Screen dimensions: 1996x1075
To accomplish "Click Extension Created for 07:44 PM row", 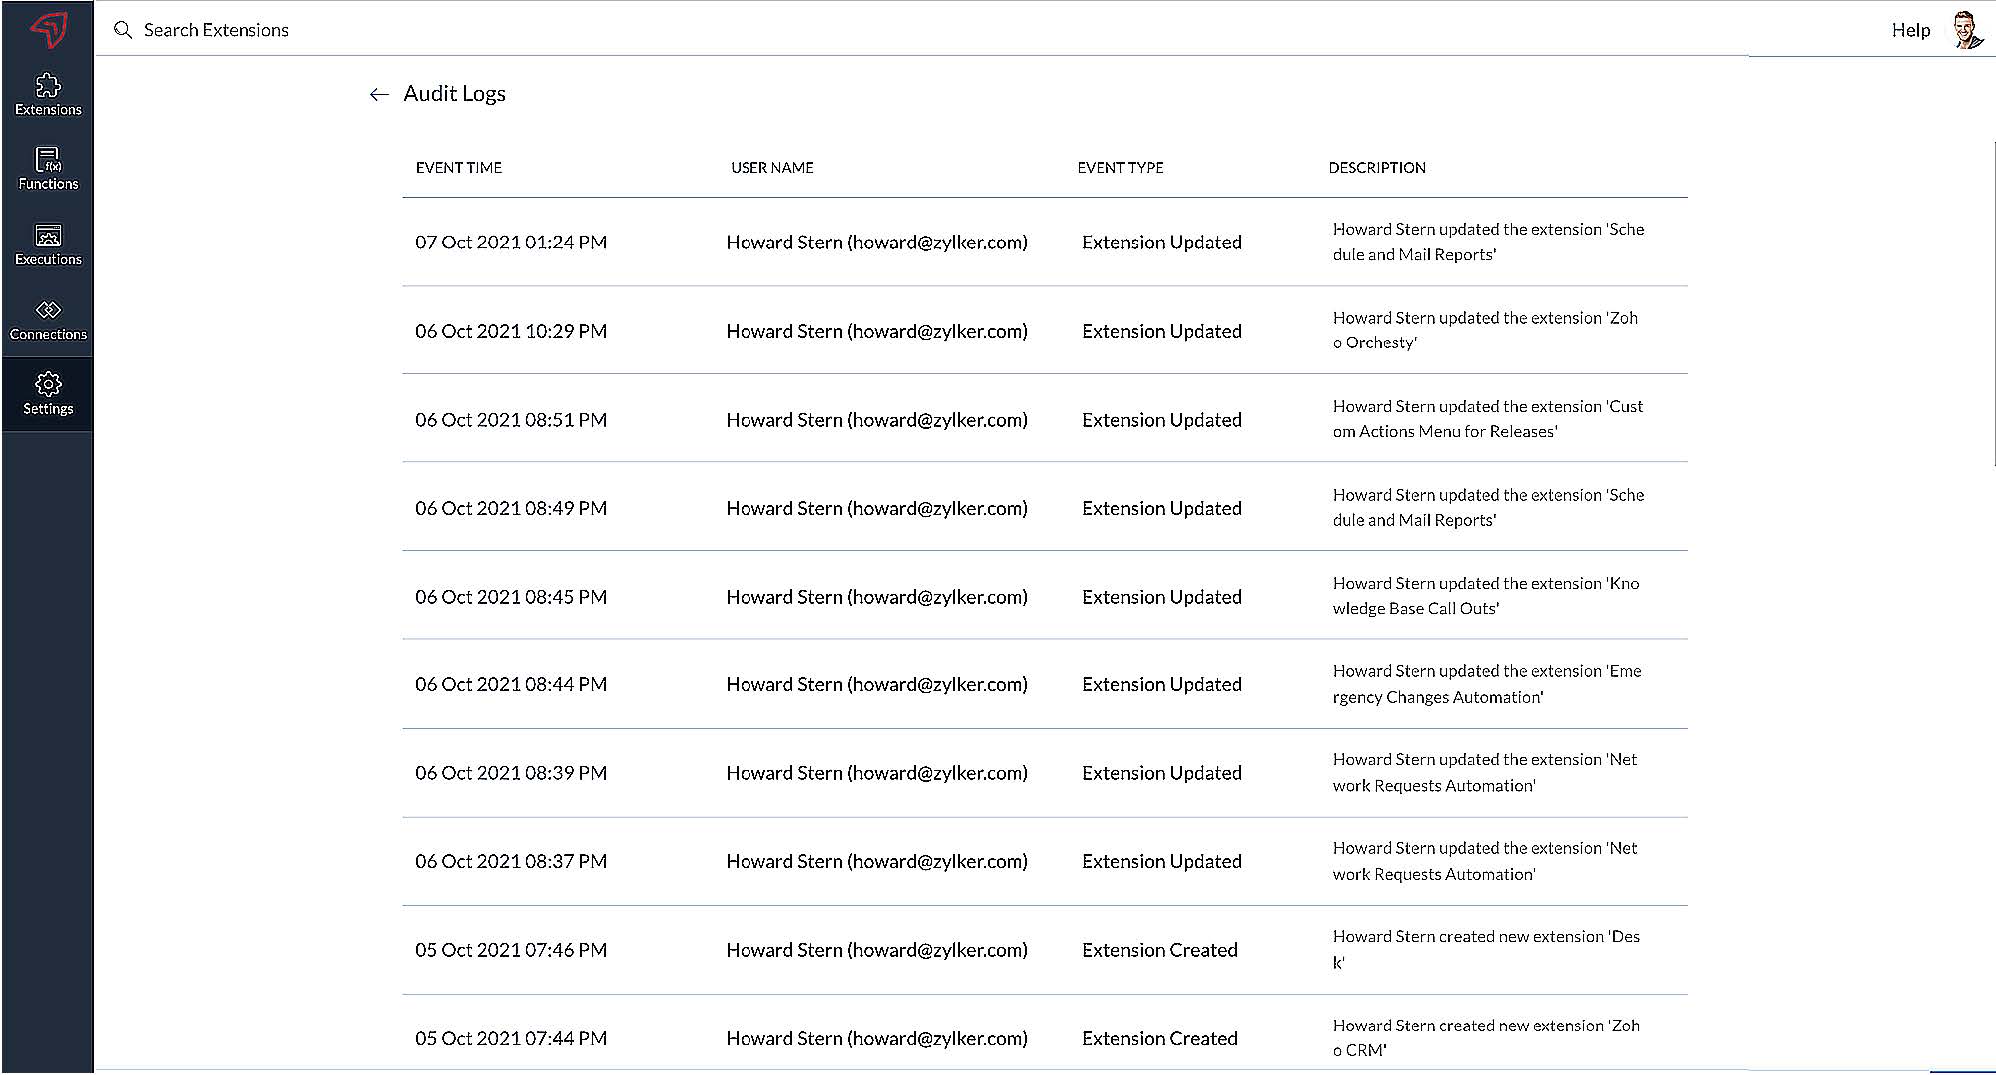I will (1160, 1038).
